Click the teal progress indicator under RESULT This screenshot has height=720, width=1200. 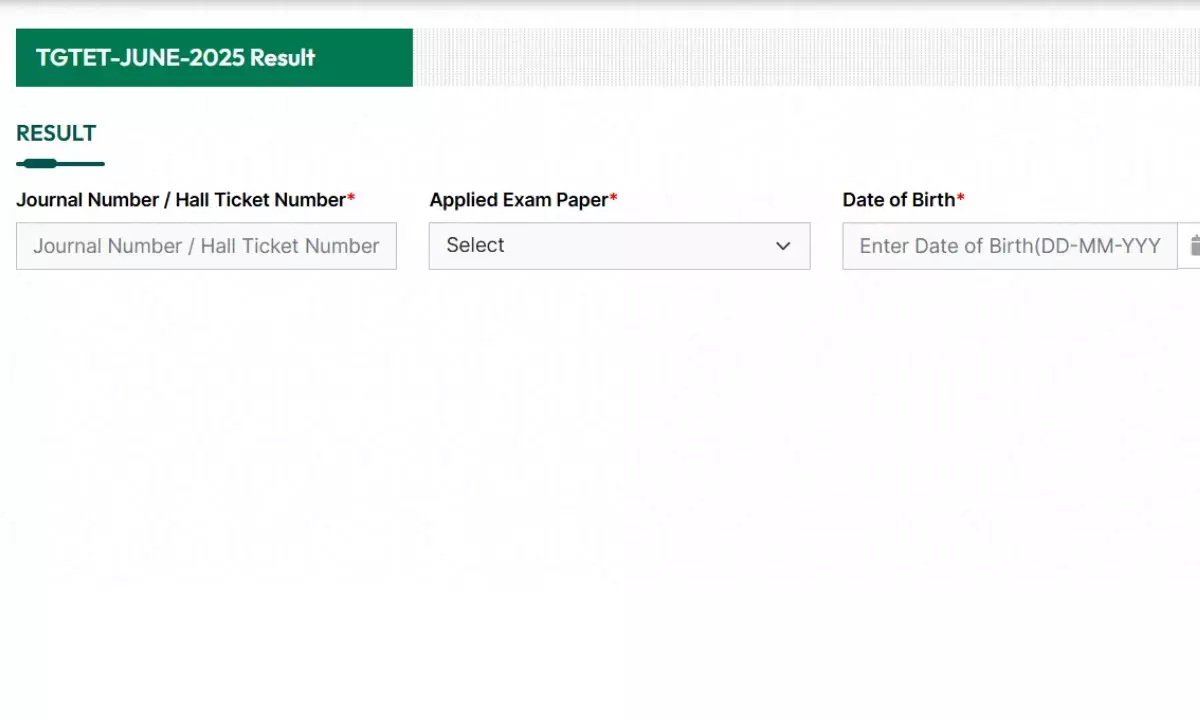60,163
